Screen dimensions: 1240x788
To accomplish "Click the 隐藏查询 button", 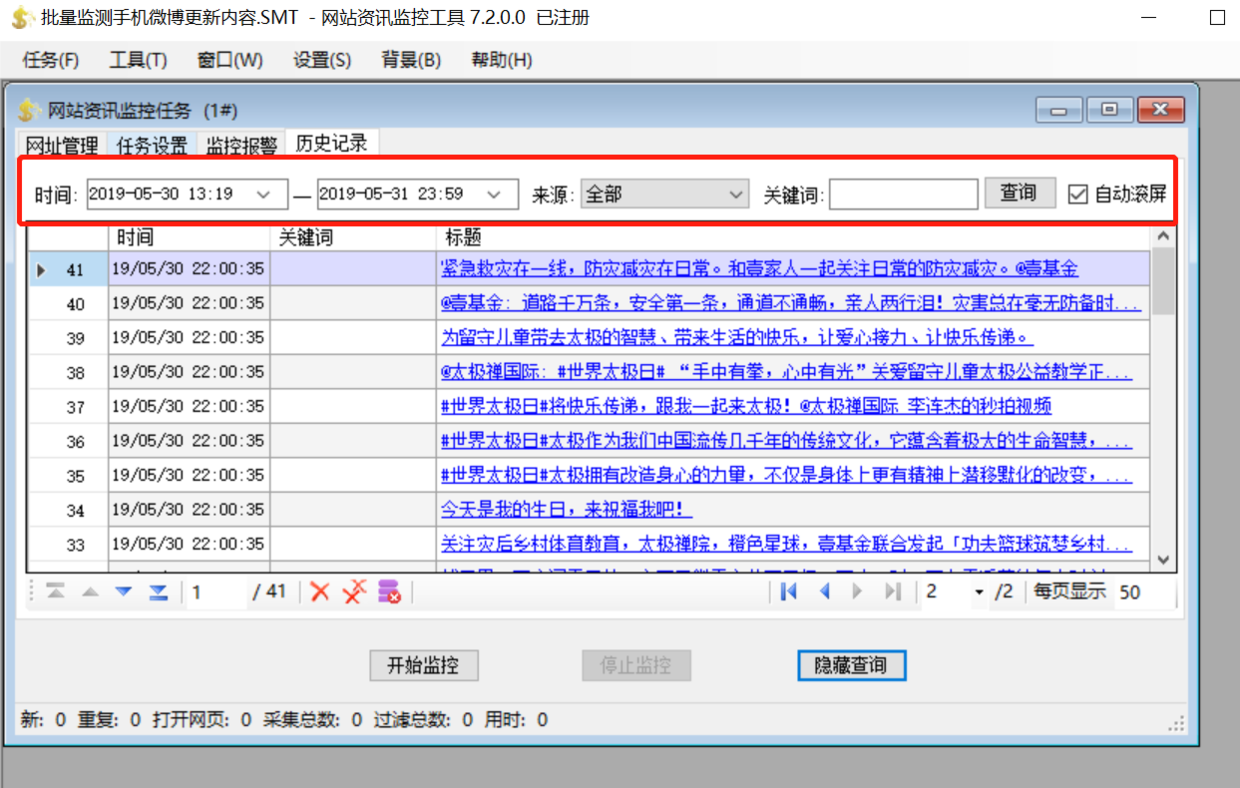I will [x=850, y=665].
